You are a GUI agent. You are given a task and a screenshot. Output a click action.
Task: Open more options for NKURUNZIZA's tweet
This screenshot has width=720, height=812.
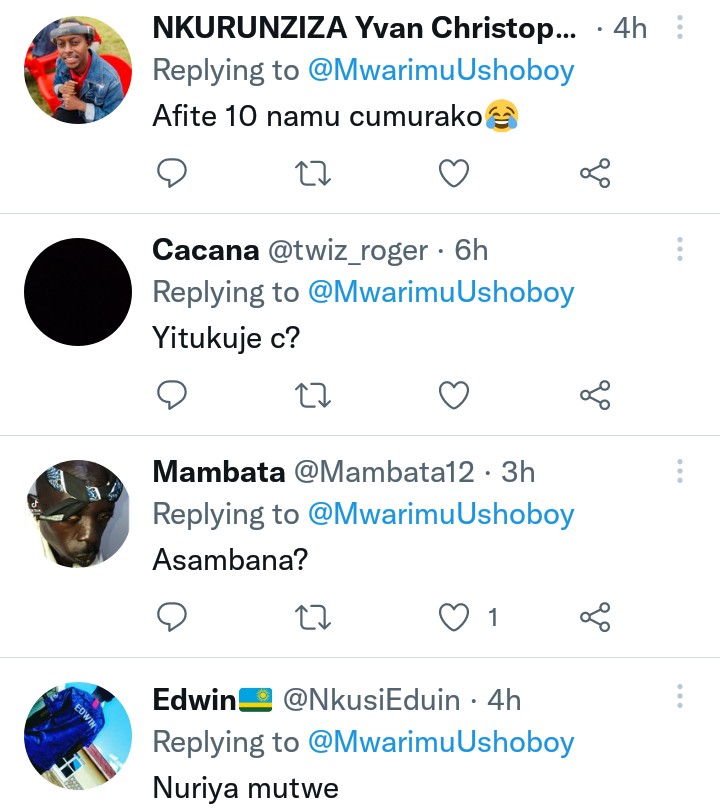coord(680,28)
